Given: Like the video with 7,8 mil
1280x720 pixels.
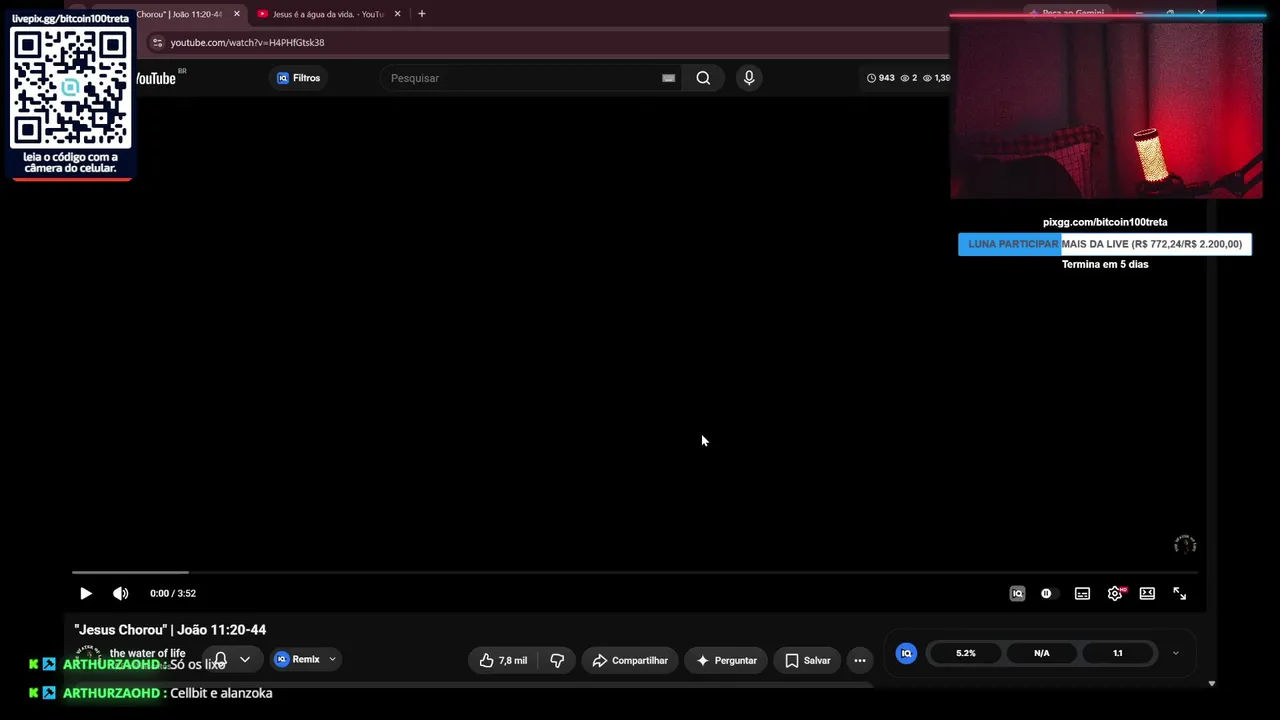Looking at the screenshot, I should (503, 660).
